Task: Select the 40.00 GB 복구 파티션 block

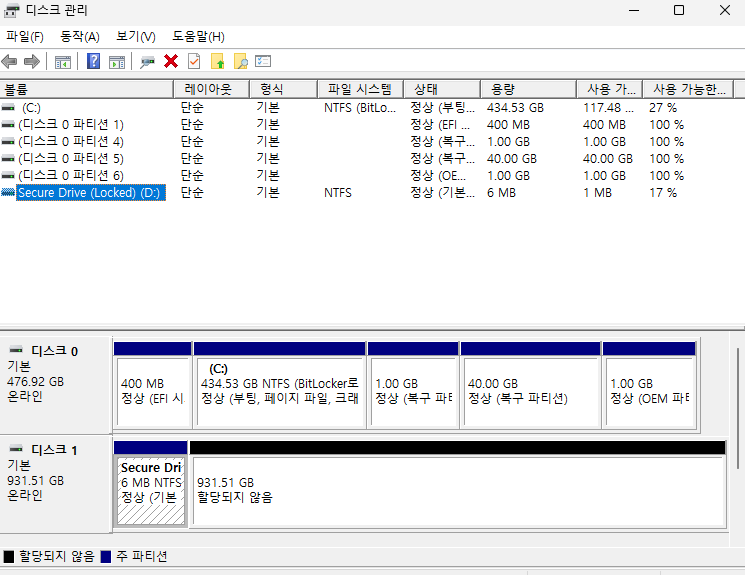Action: [531, 385]
